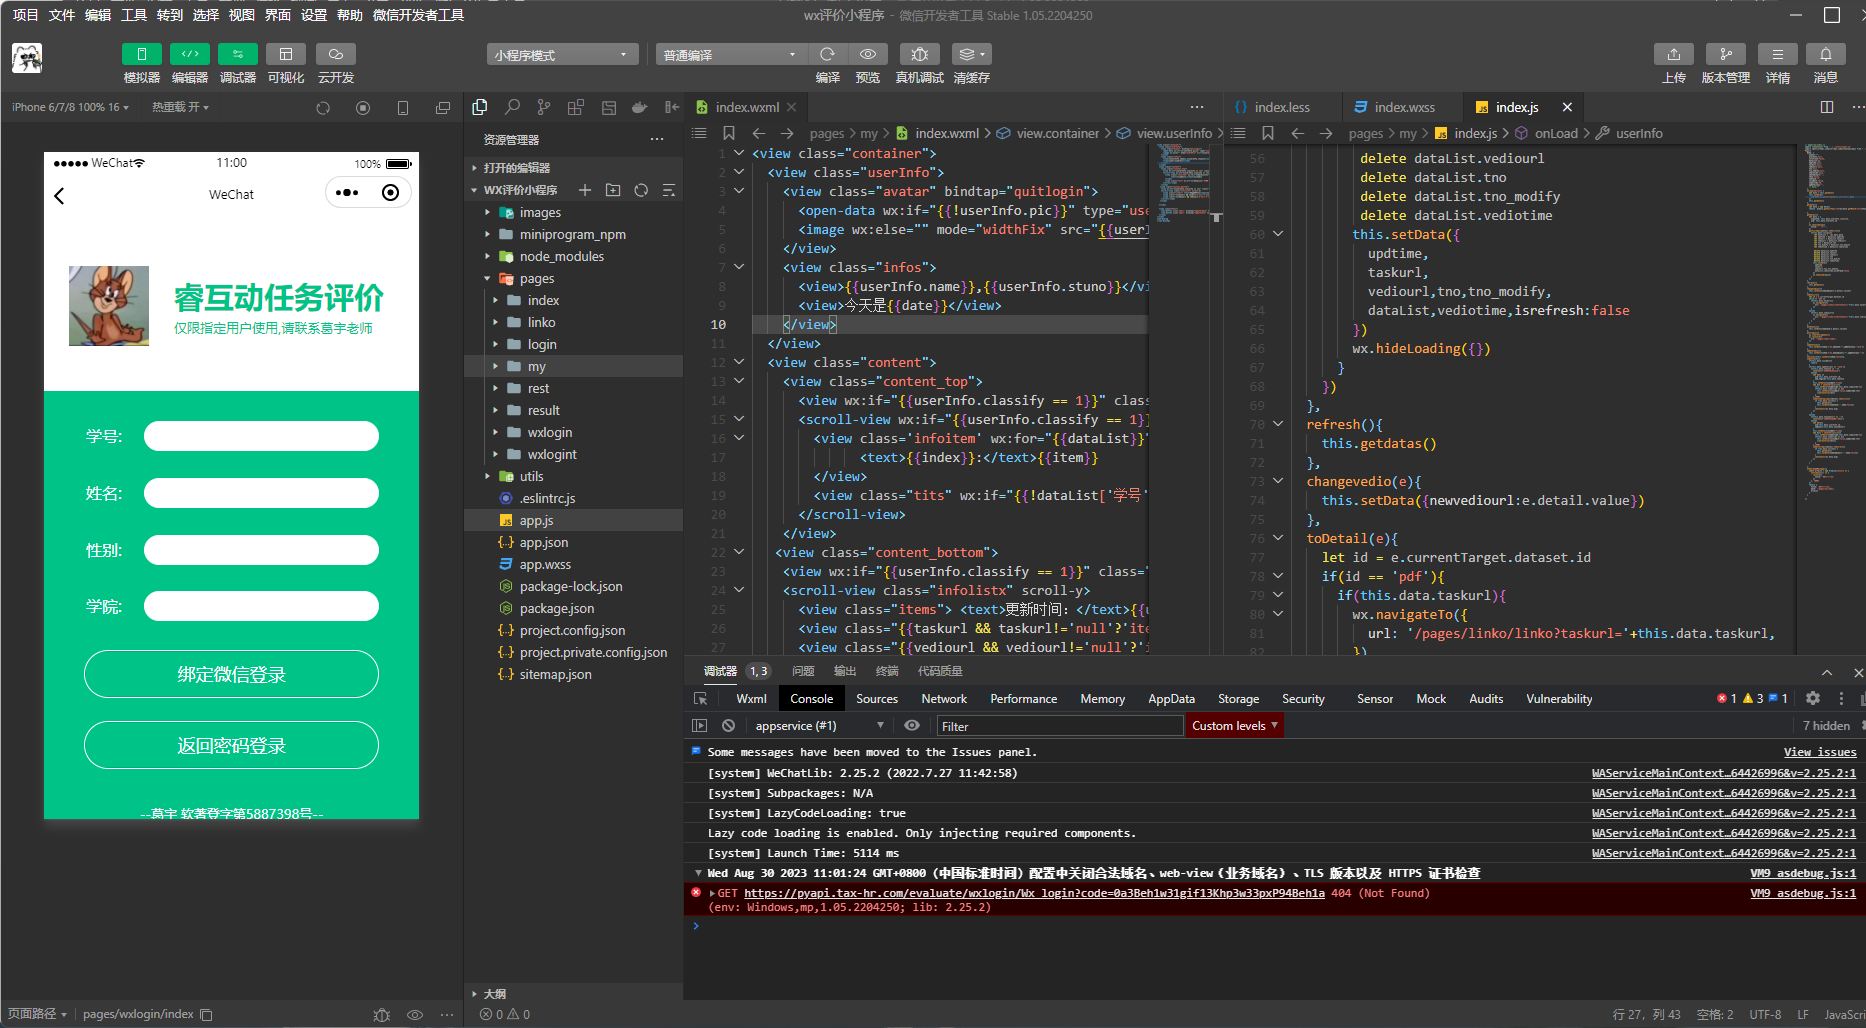
Task: Switch to the Network devtools tab
Action: [944, 699]
